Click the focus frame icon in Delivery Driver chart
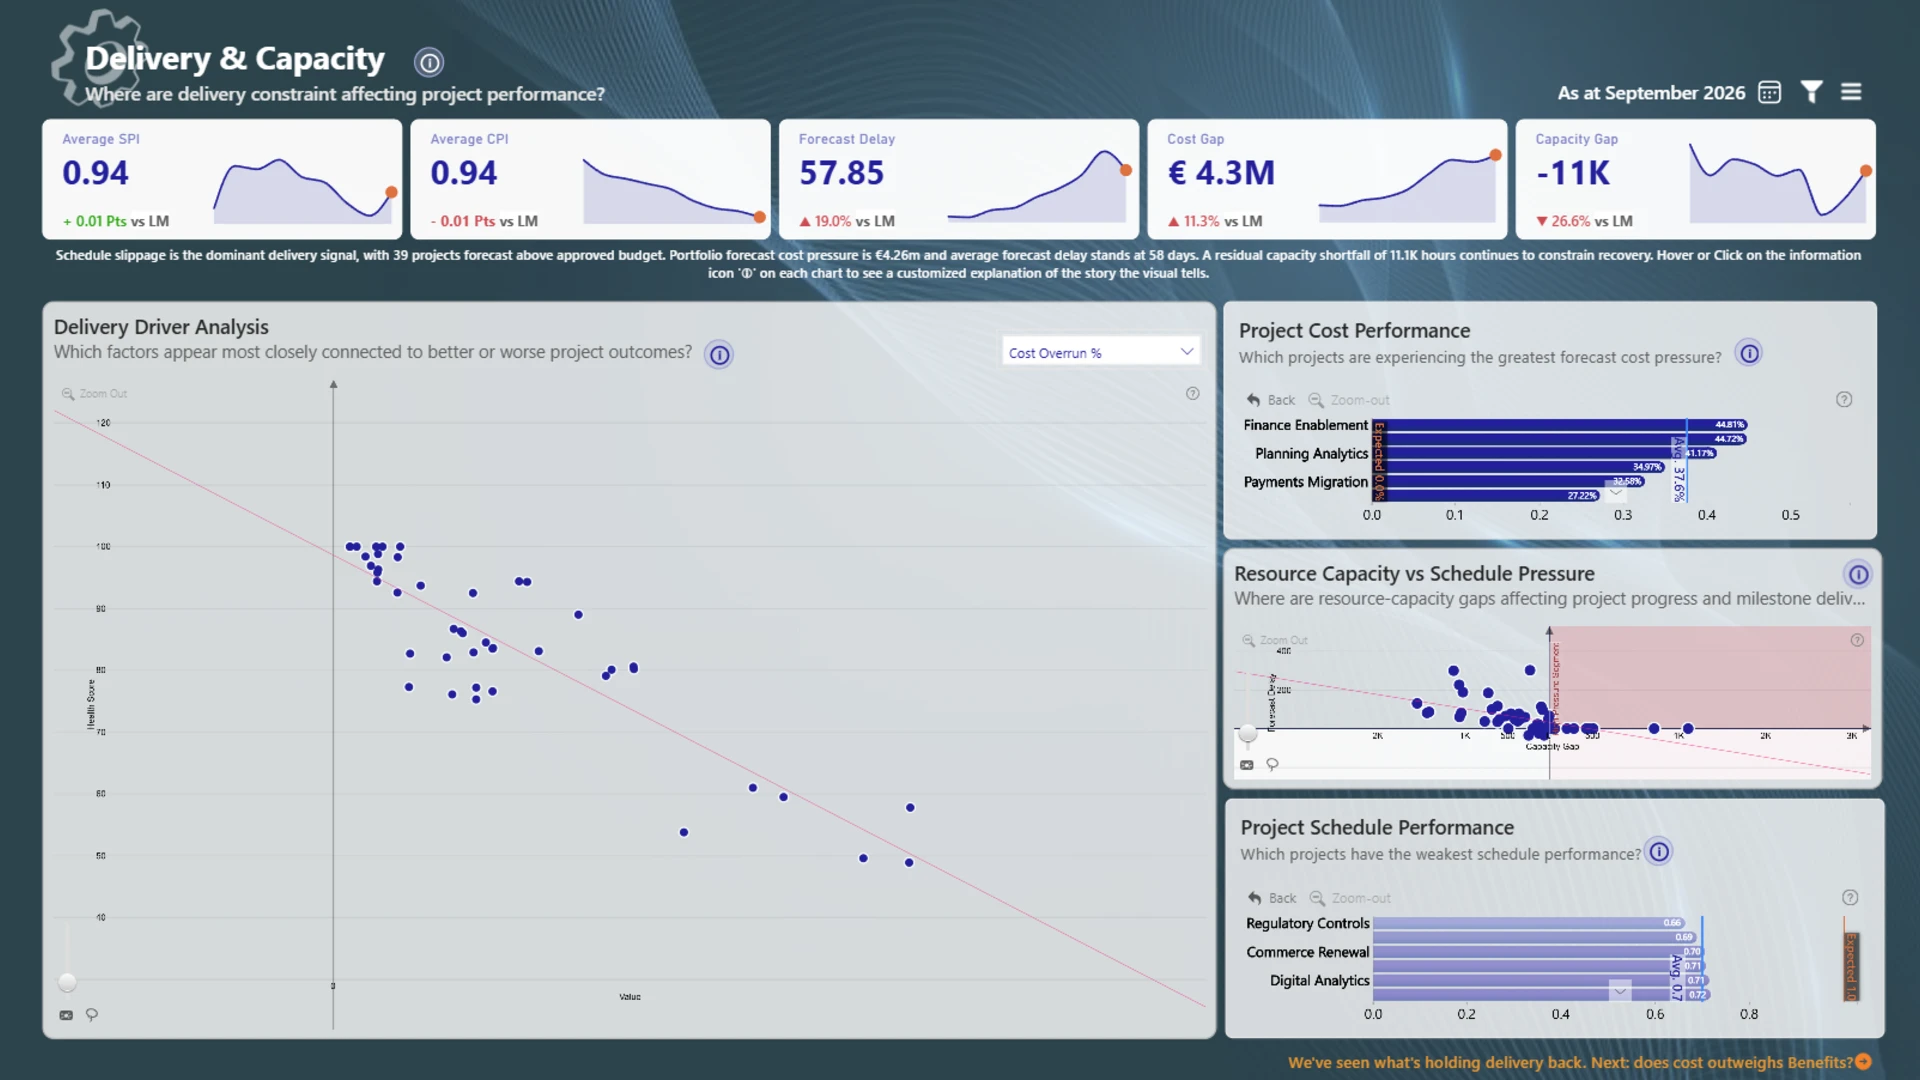The width and height of the screenshot is (1920, 1080). tap(66, 1015)
